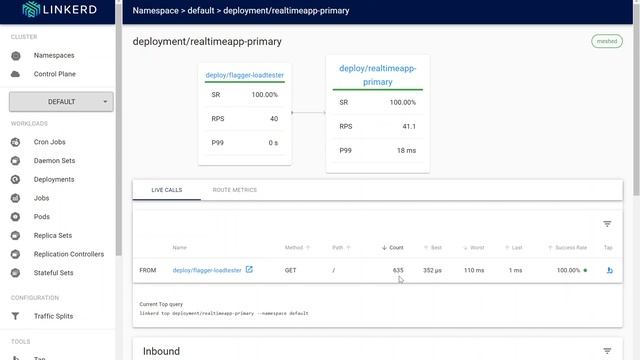Open Cron Jobs menu item
Screen dimensions: 640x360
click(49, 142)
